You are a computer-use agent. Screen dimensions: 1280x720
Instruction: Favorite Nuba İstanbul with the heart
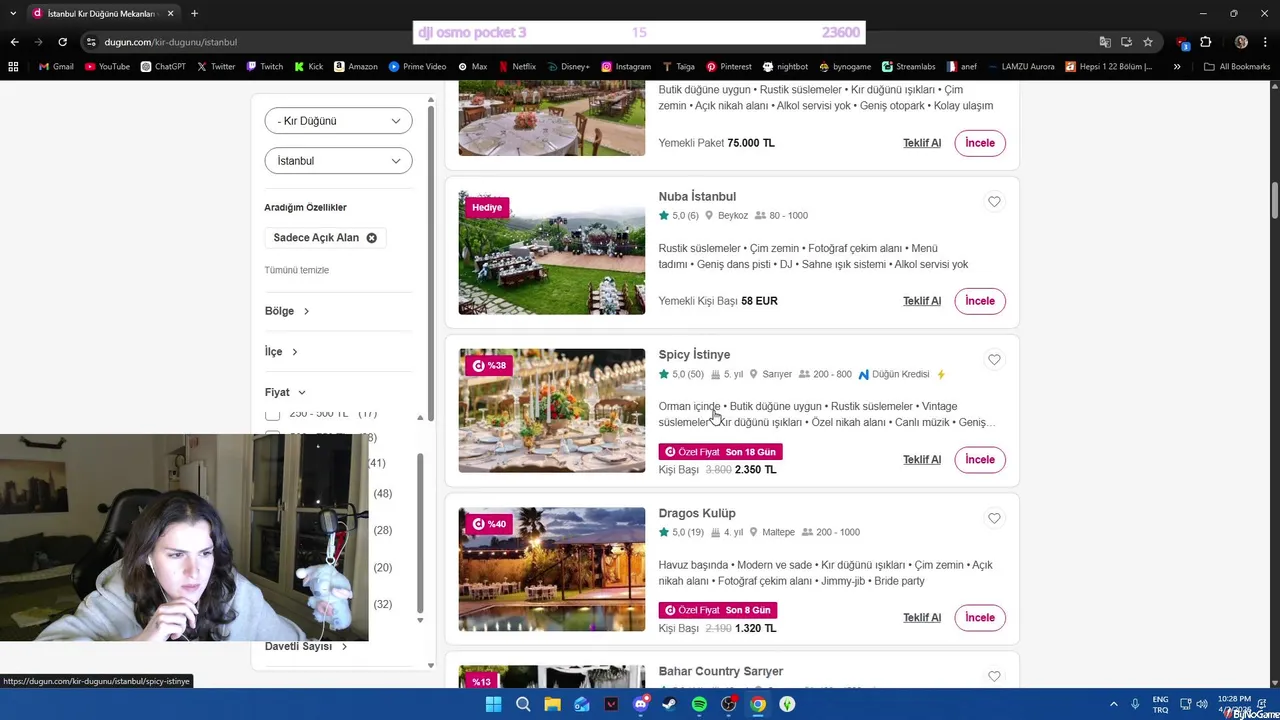[x=994, y=202]
